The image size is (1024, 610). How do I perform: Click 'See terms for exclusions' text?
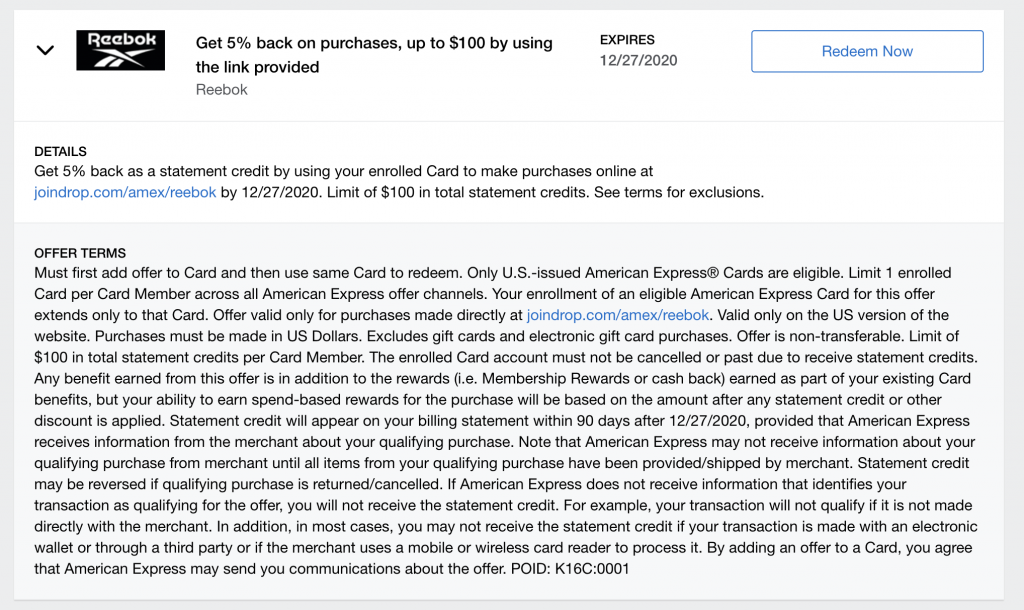pyautogui.click(x=679, y=192)
